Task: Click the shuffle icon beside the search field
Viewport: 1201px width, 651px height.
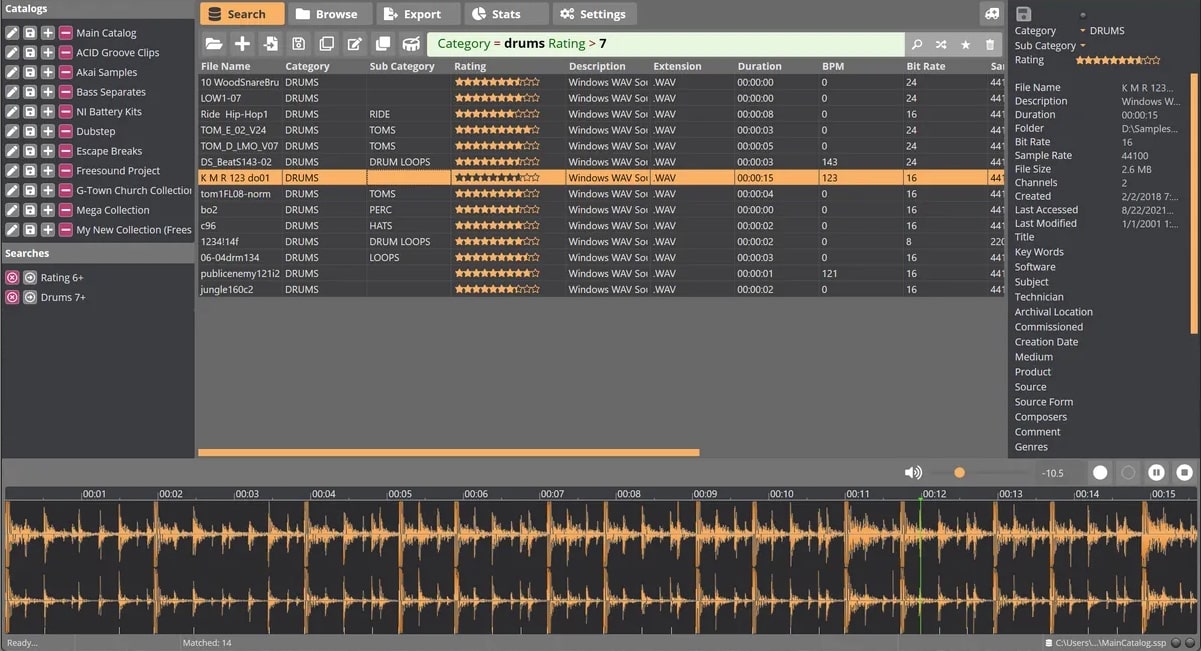Action: click(x=941, y=44)
